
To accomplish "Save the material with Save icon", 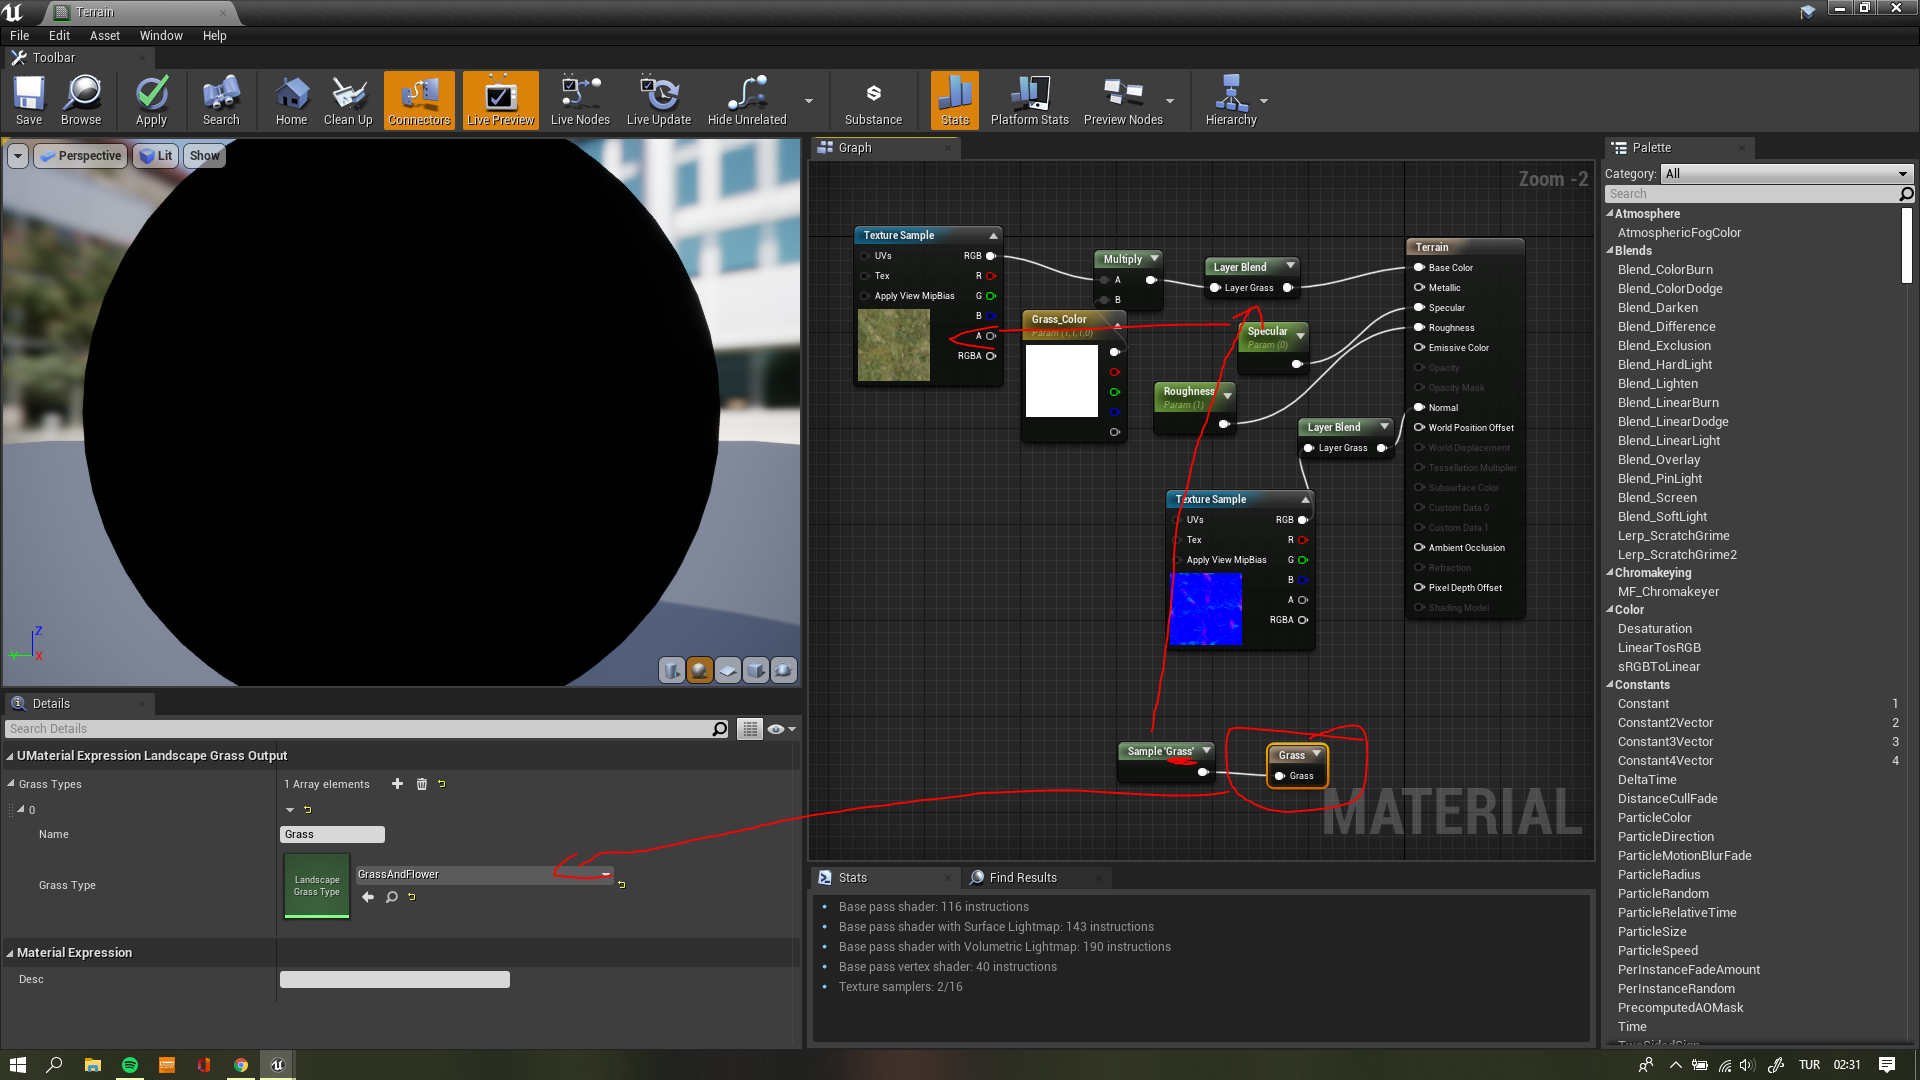I will tap(29, 100).
